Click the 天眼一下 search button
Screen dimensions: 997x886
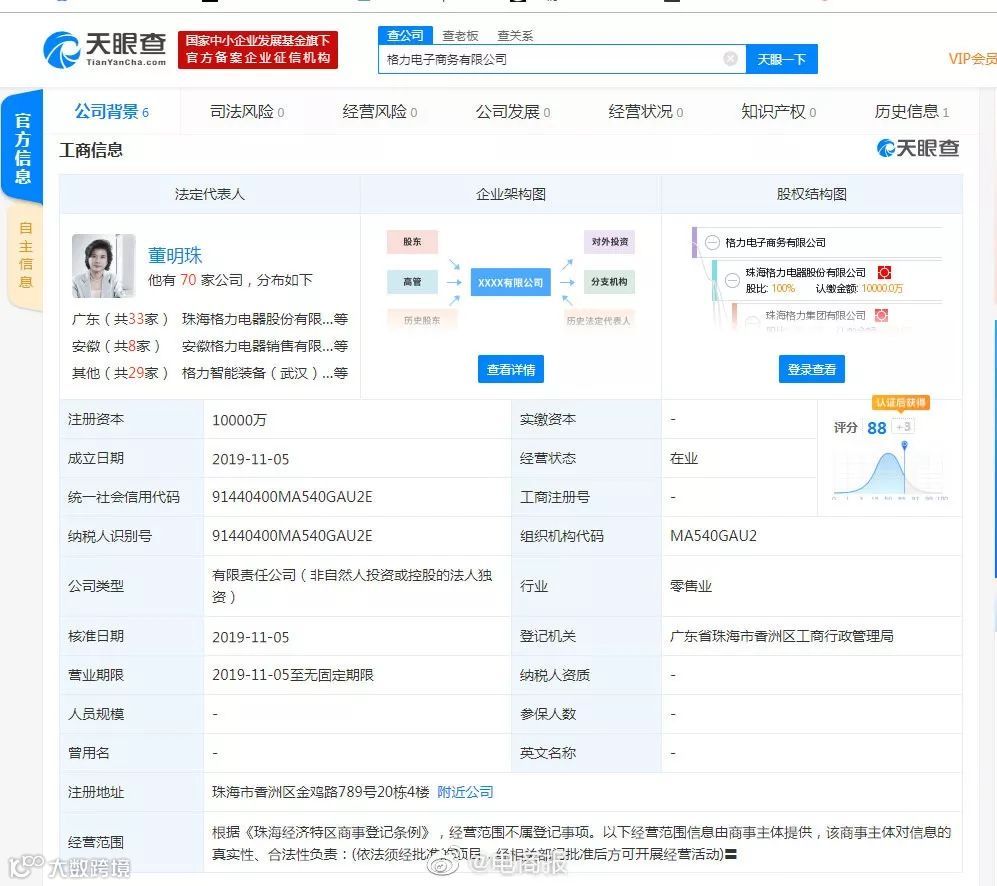coord(781,59)
